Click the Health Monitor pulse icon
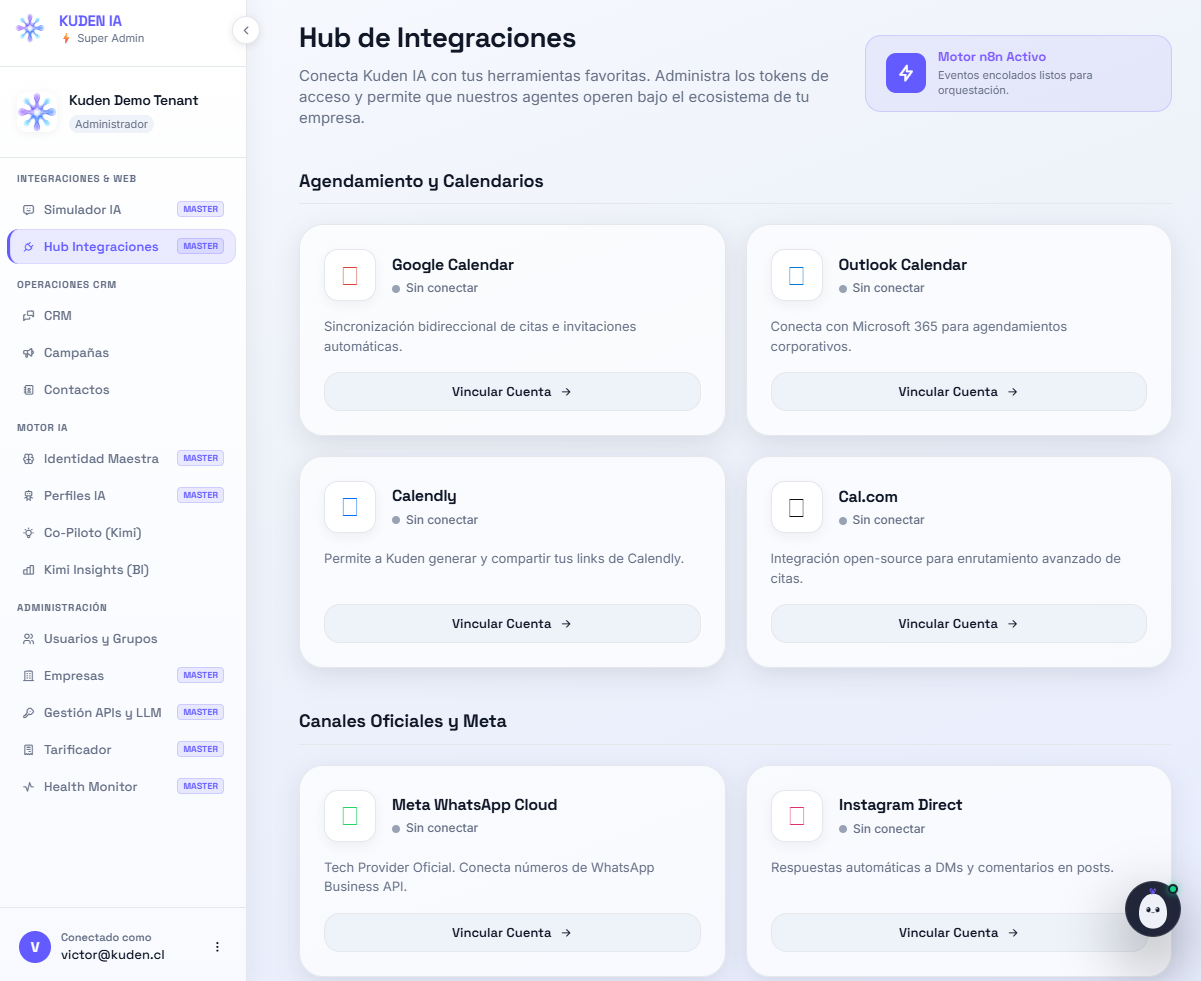 (x=28, y=787)
